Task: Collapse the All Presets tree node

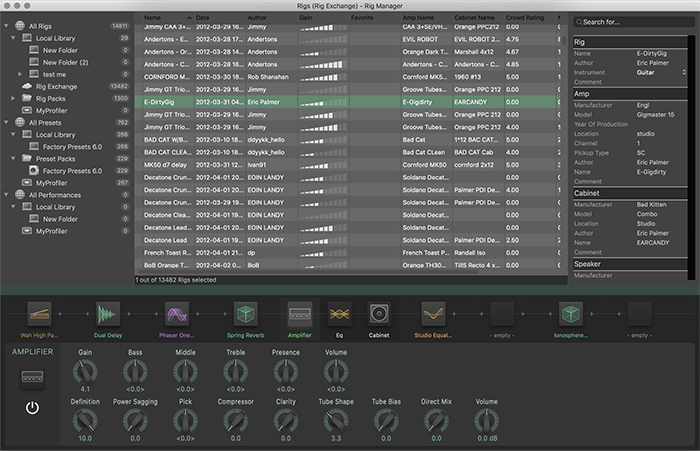Action: (x=6, y=122)
